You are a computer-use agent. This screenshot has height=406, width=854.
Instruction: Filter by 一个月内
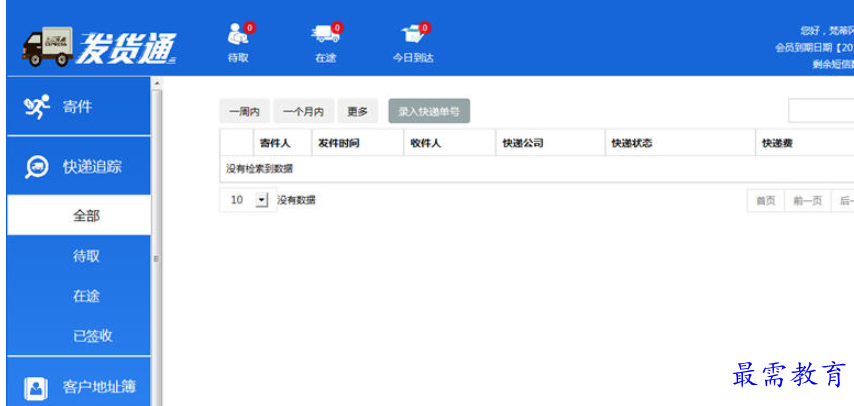(303, 112)
